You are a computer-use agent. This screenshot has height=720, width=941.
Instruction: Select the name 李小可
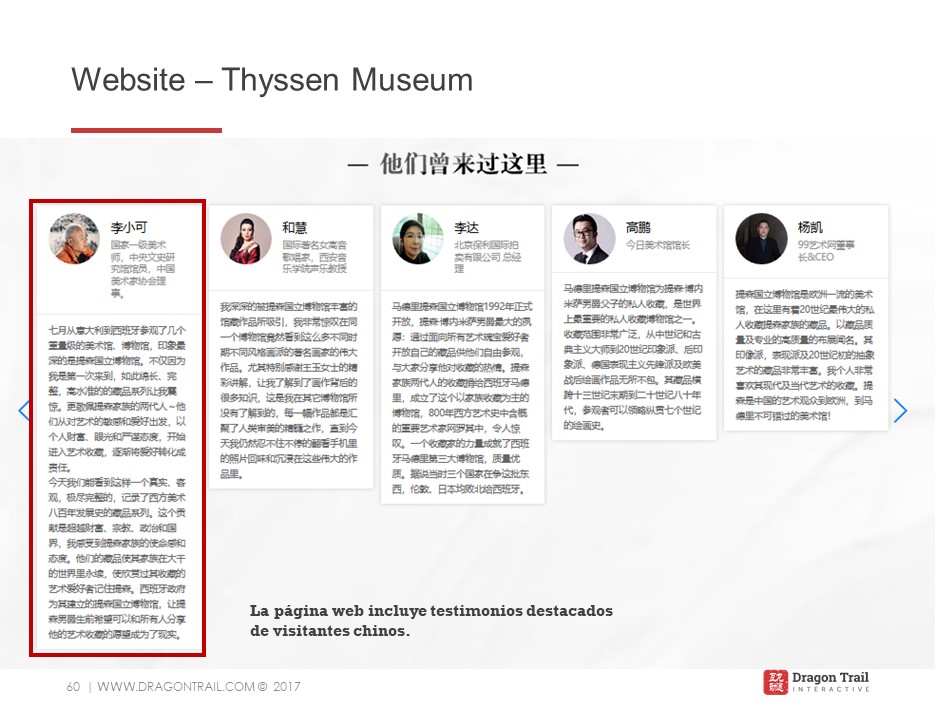(x=129, y=227)
